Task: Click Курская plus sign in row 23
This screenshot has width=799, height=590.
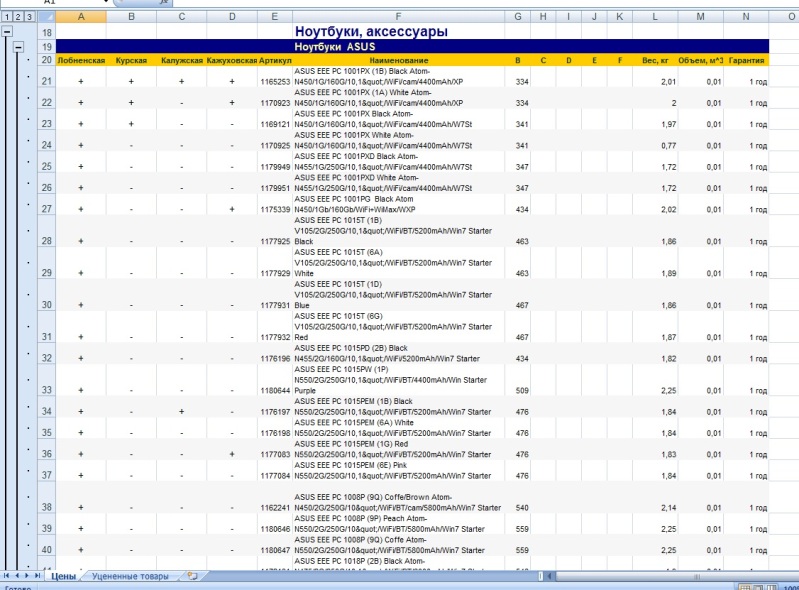Action: (131, 124)
